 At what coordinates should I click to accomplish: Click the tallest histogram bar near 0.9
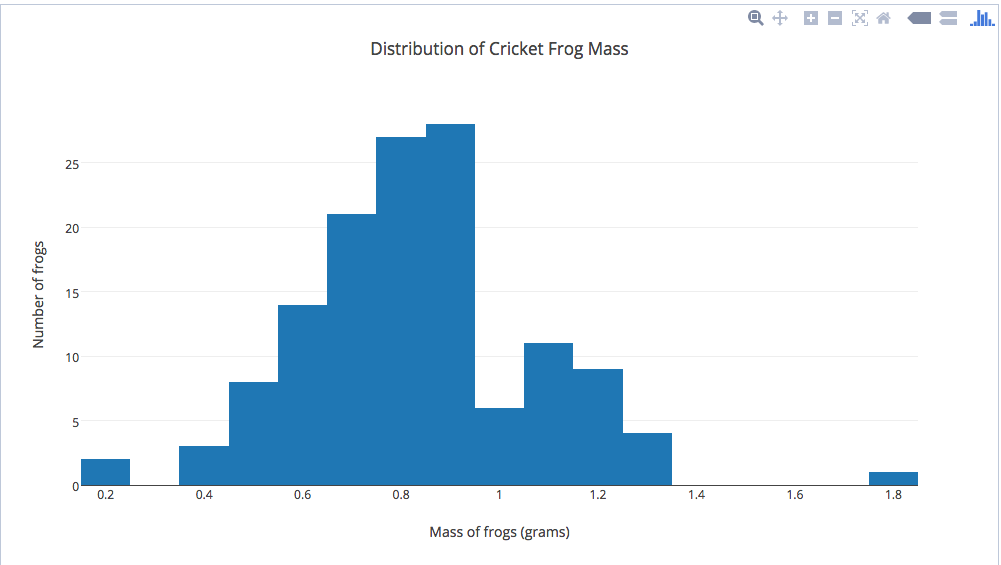[451, 305]
